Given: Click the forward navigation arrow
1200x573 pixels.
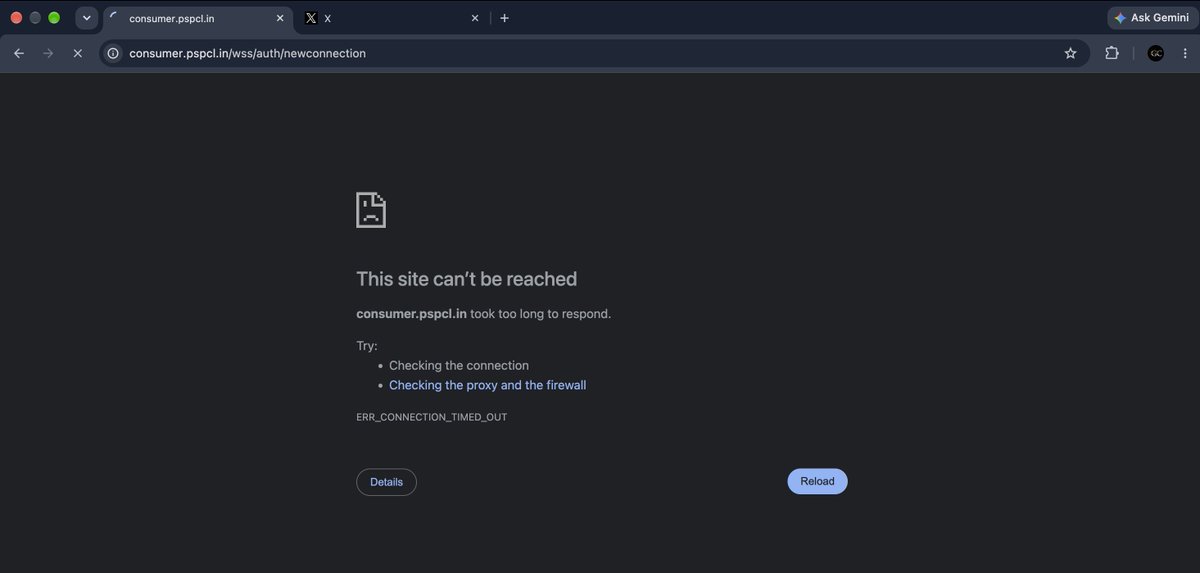Looking at the screenshot, I should 48,53.
